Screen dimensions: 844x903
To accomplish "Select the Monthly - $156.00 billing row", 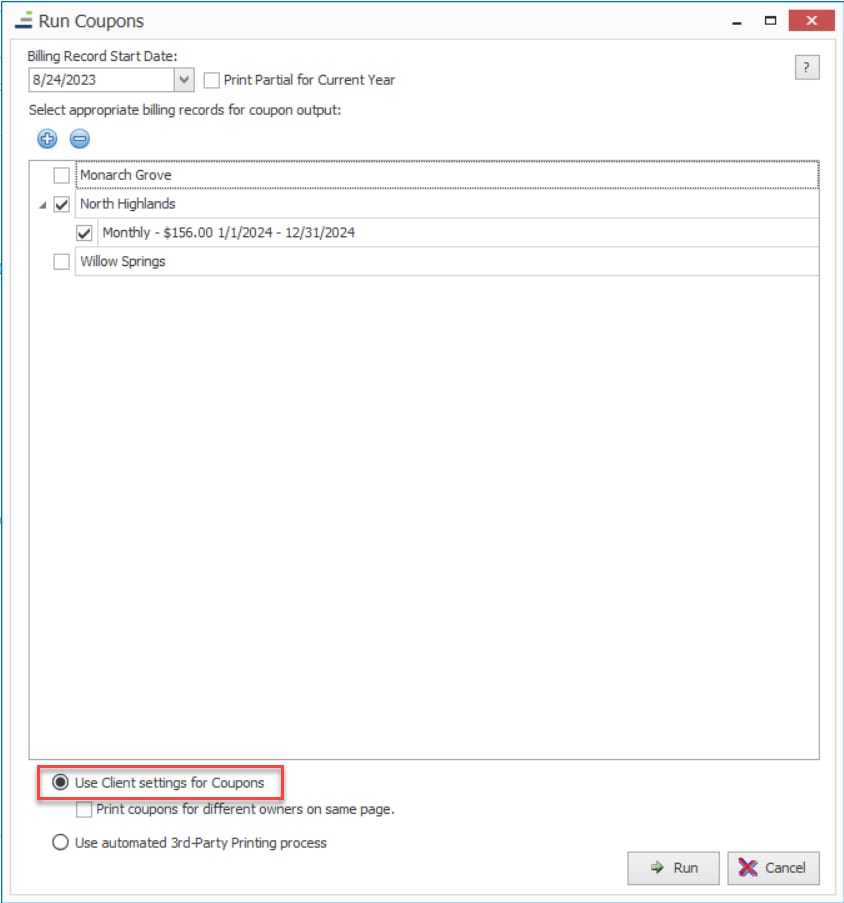I will (x=458, y=233).
